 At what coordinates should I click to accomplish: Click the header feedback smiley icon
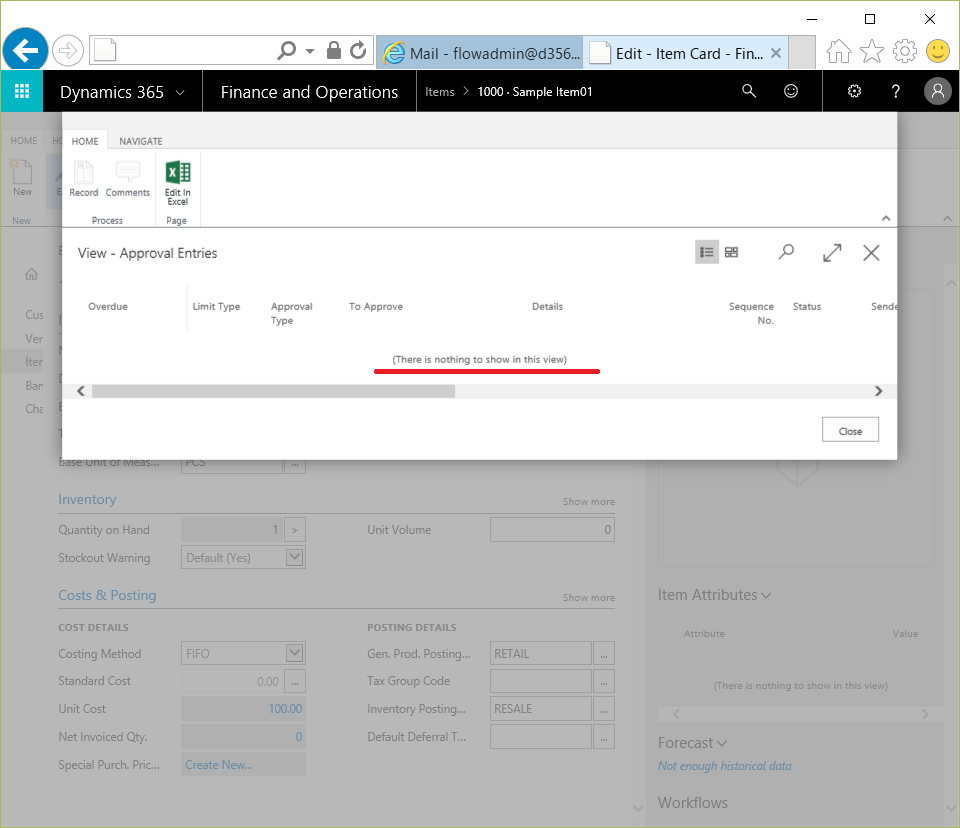click(791, 91)
